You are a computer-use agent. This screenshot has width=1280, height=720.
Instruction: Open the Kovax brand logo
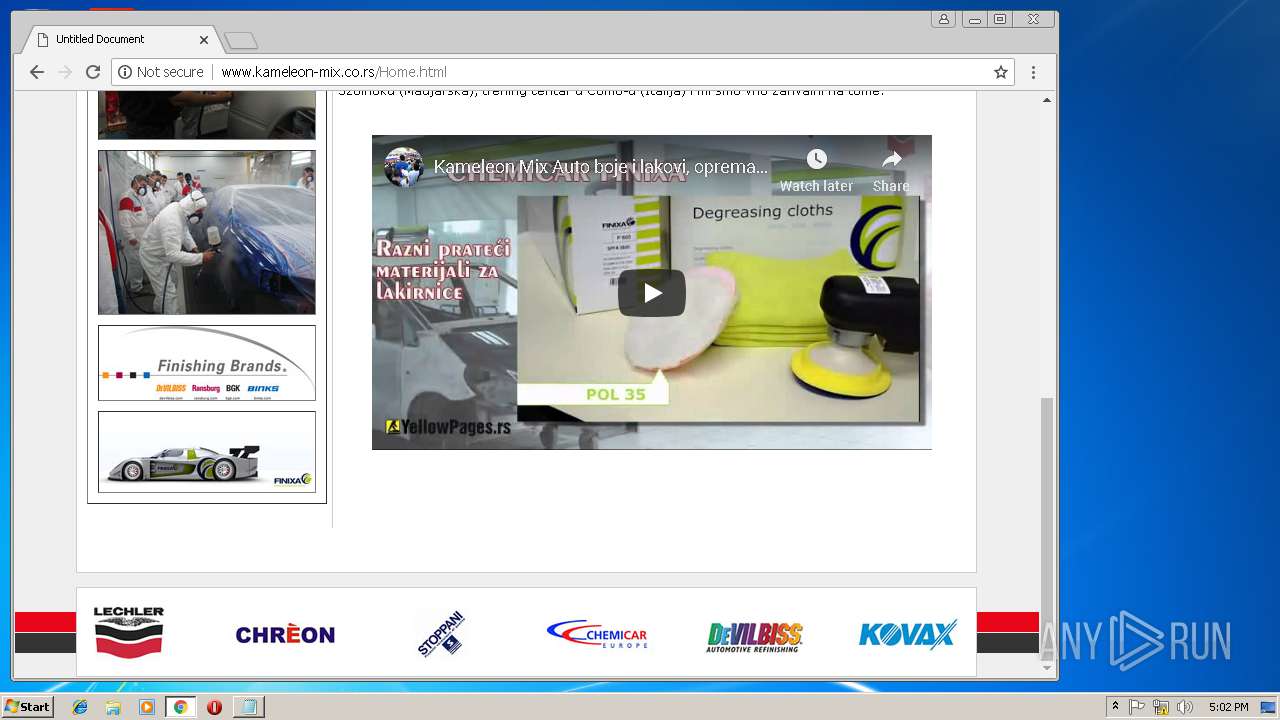907,634
